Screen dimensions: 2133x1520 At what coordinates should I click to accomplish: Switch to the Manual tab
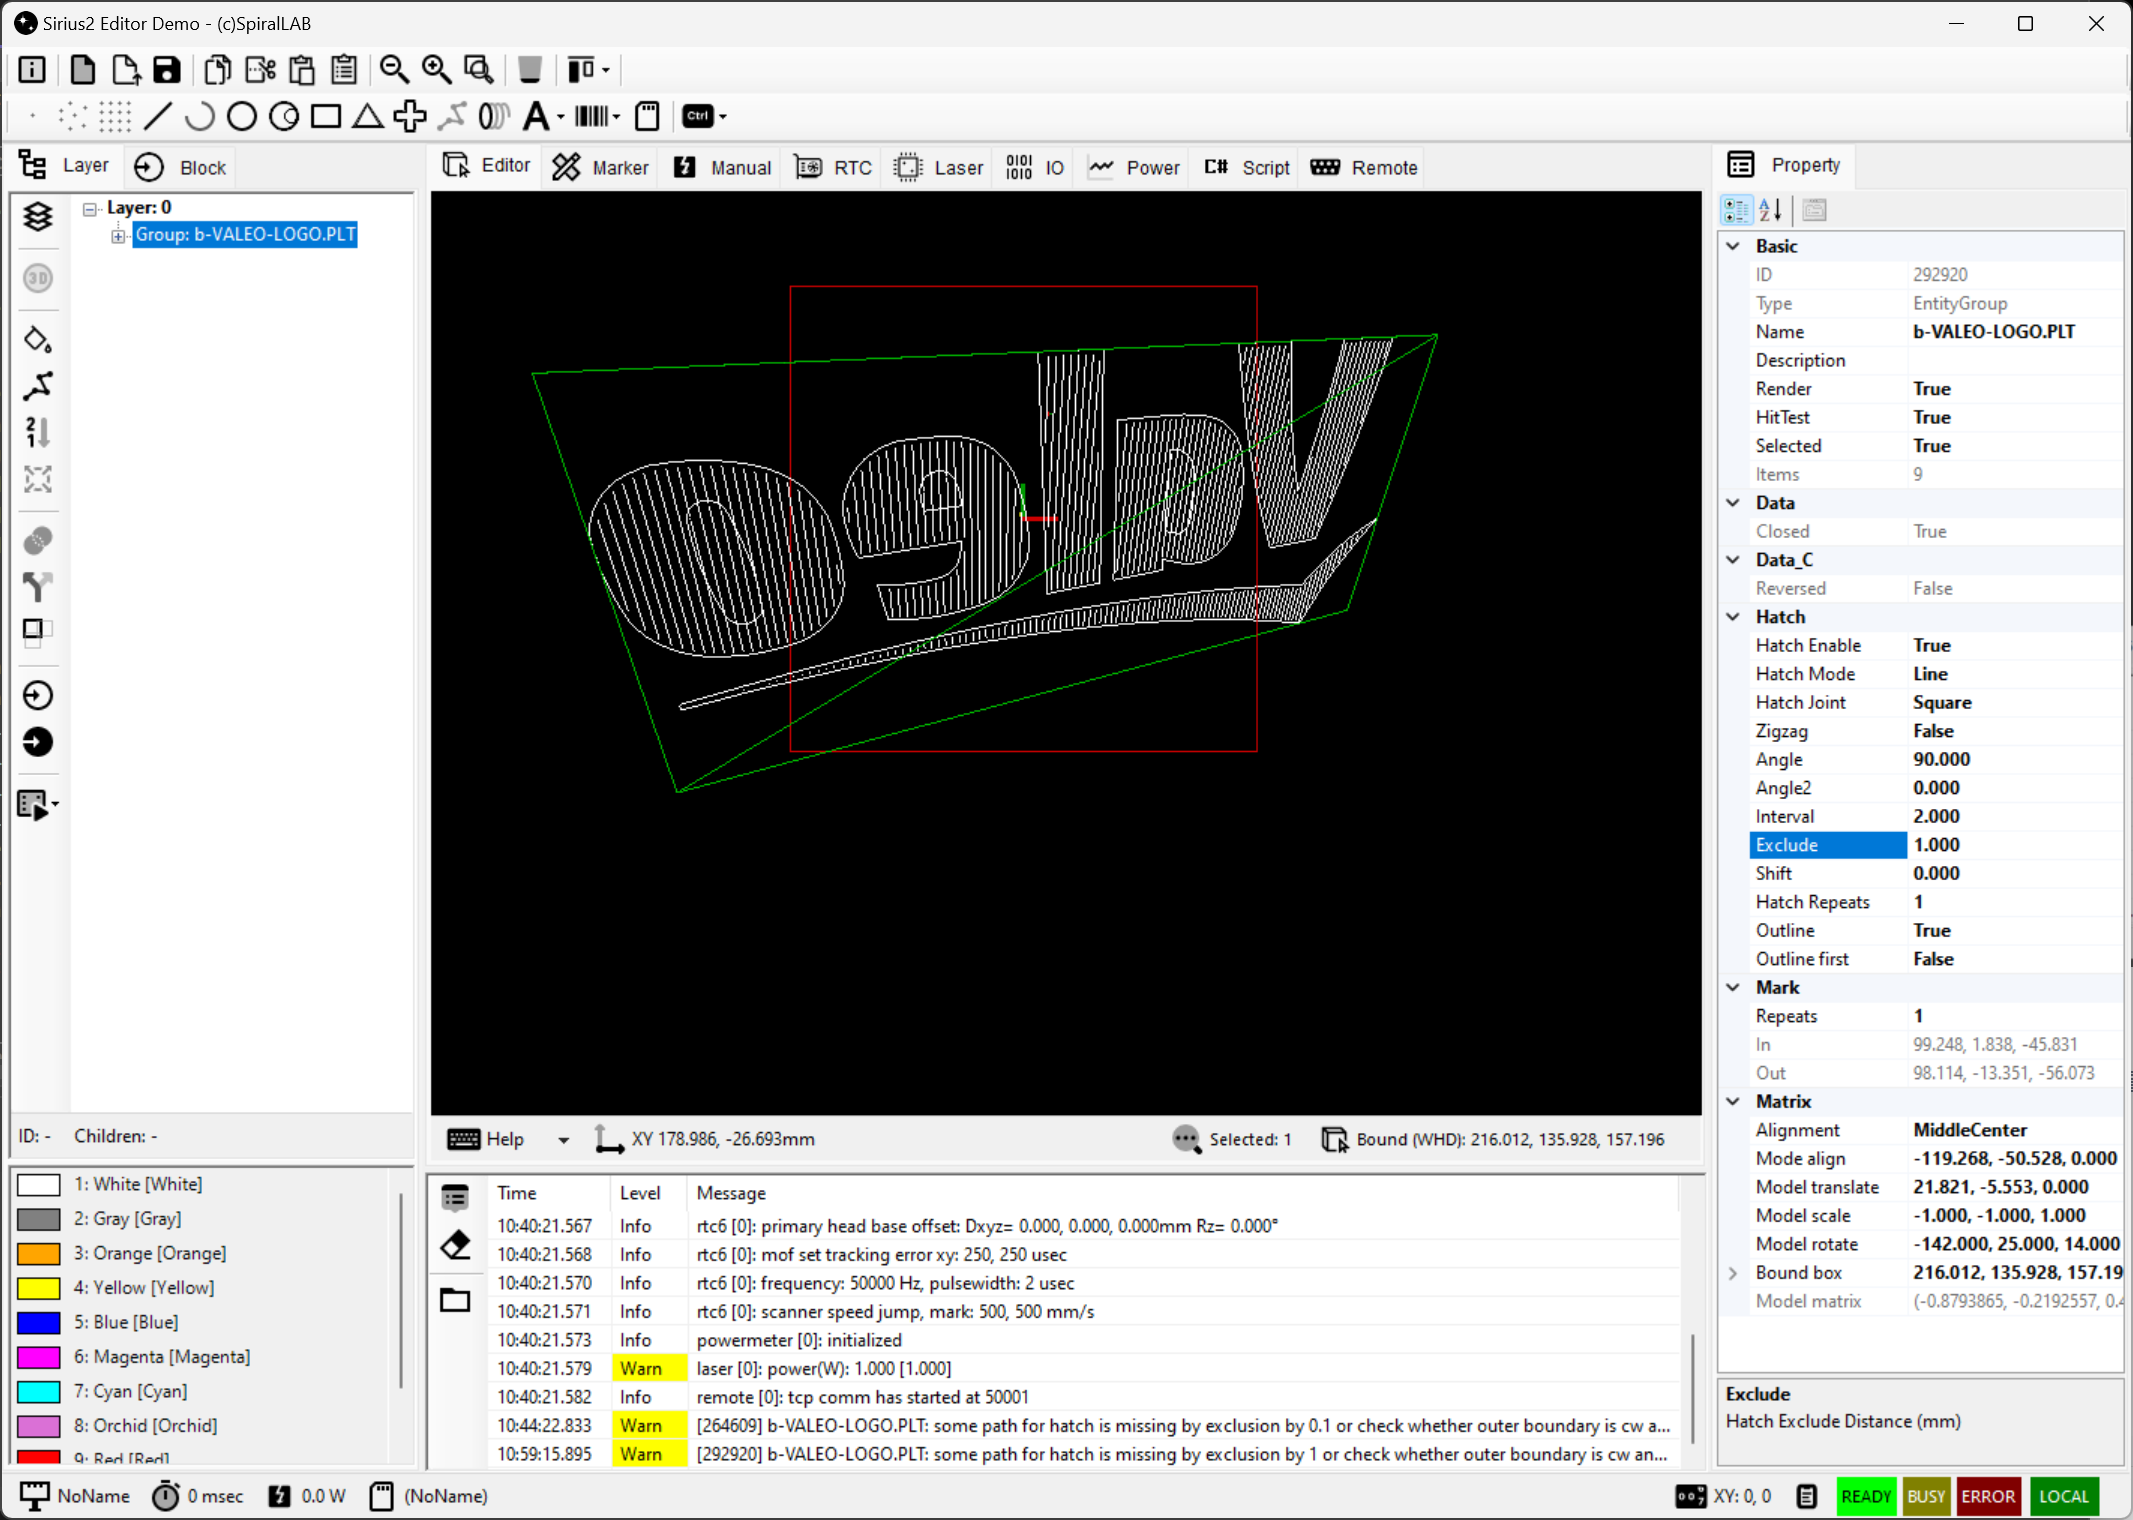[x=723, y=167]
